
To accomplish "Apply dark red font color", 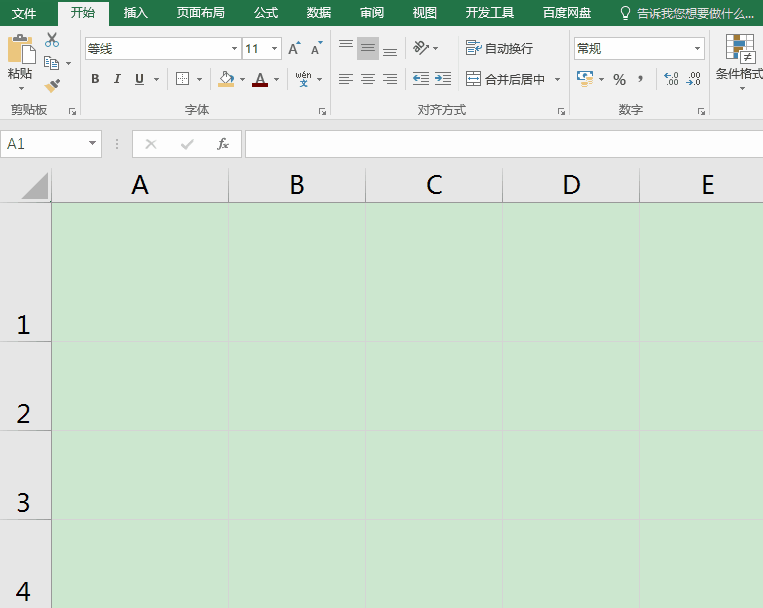I will click(260, 78).
